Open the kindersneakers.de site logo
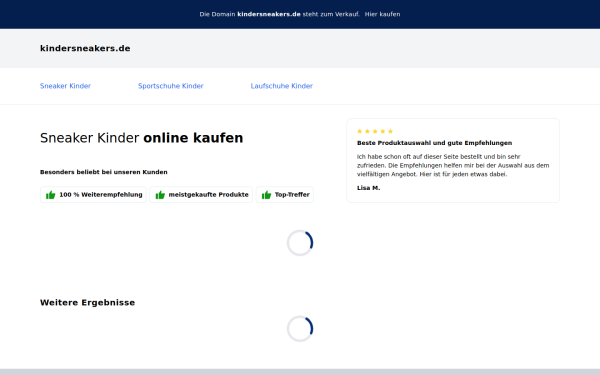The width and height of the screenshot is (600, 375). pos(85,48)
